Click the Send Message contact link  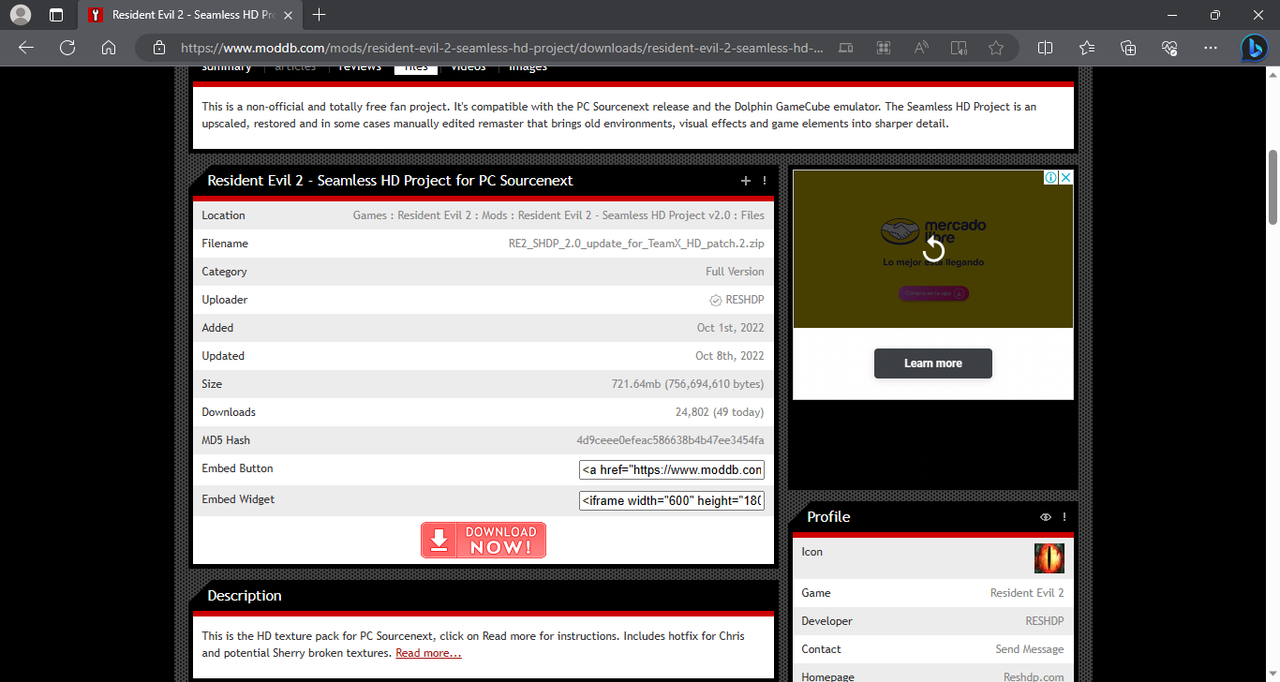point(1030,649)
